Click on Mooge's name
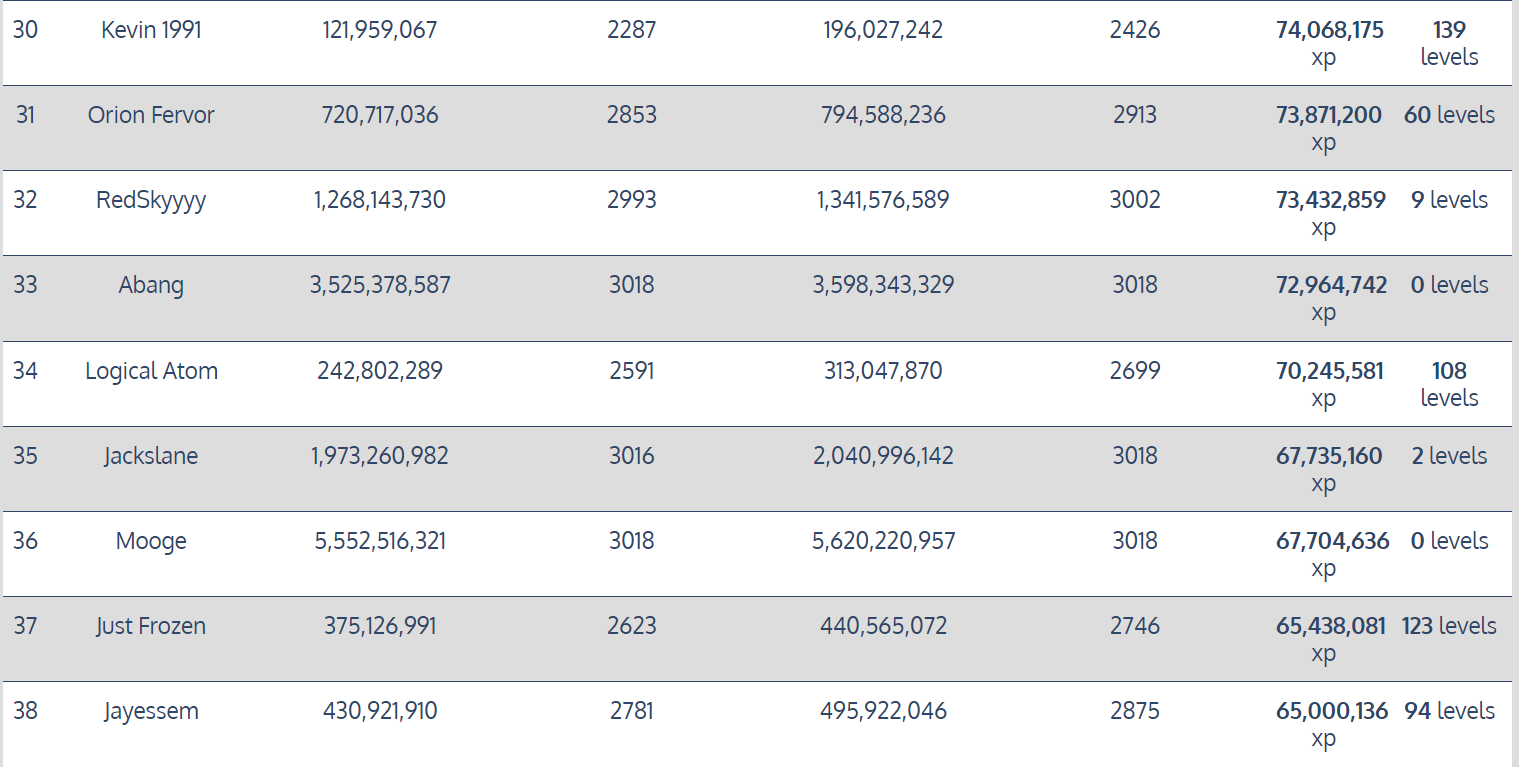Screen dimensions: 1519x767 coord(151,541)
